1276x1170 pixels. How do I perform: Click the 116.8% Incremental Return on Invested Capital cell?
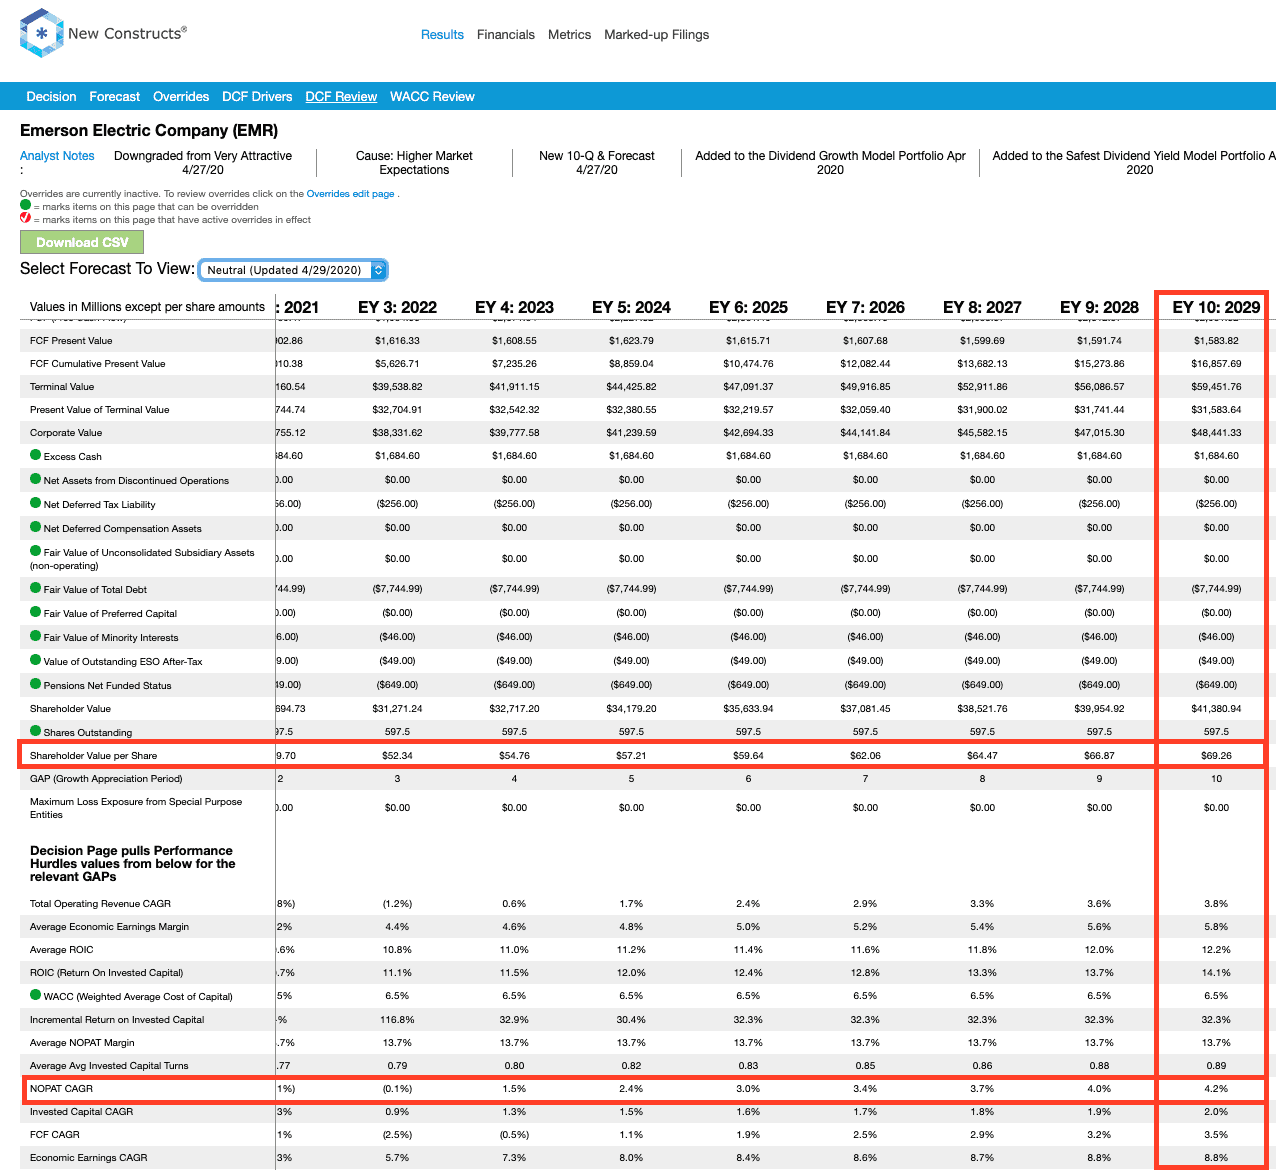398,1020
